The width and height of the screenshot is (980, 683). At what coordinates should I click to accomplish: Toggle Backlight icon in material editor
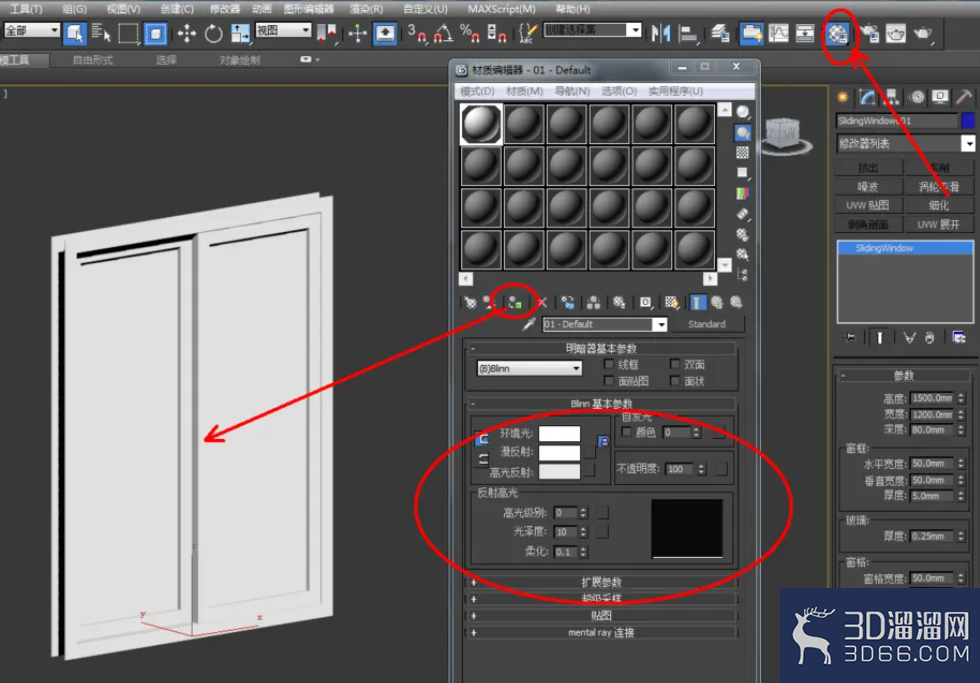point(742,132)
